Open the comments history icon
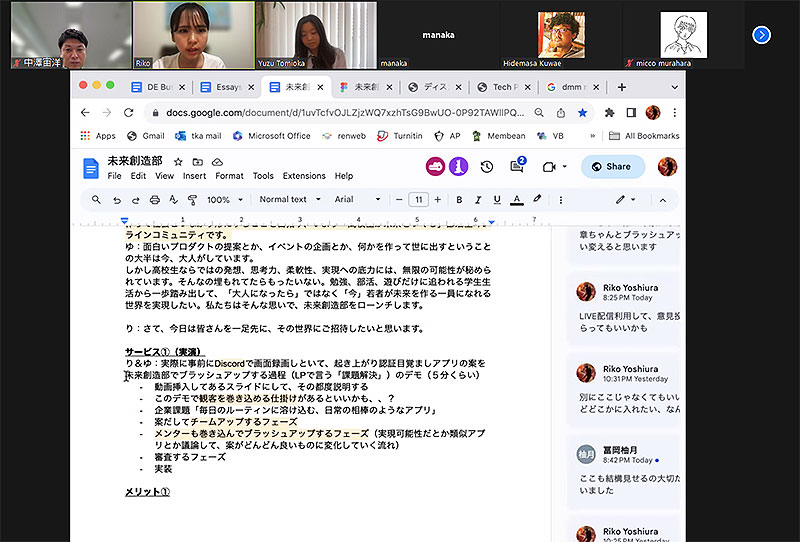The height and width of the screenshot is (542, 800). click(518, 167)
